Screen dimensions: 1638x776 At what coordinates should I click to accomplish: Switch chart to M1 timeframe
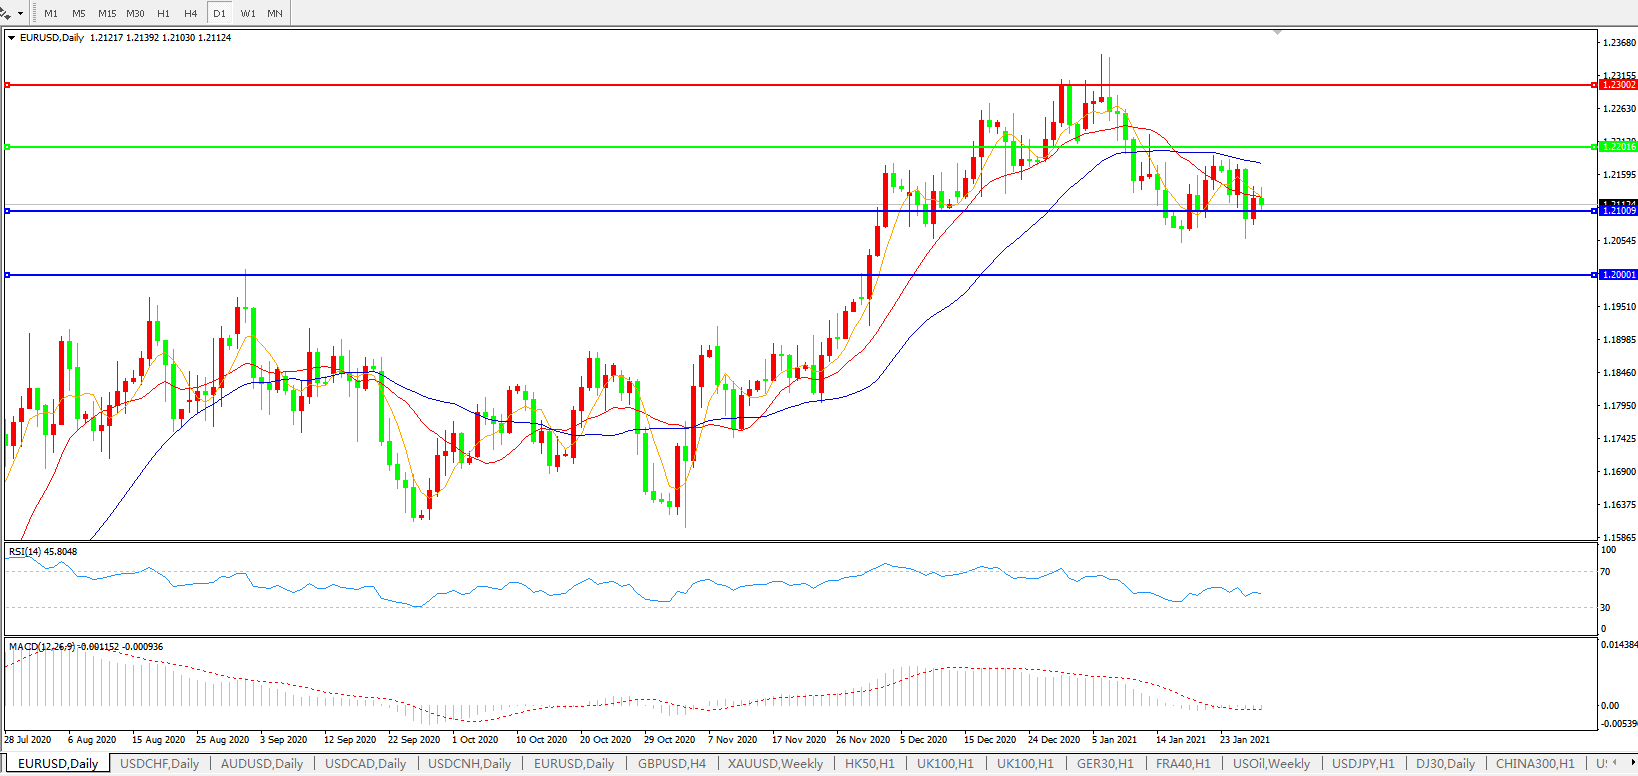pos(51,14)
